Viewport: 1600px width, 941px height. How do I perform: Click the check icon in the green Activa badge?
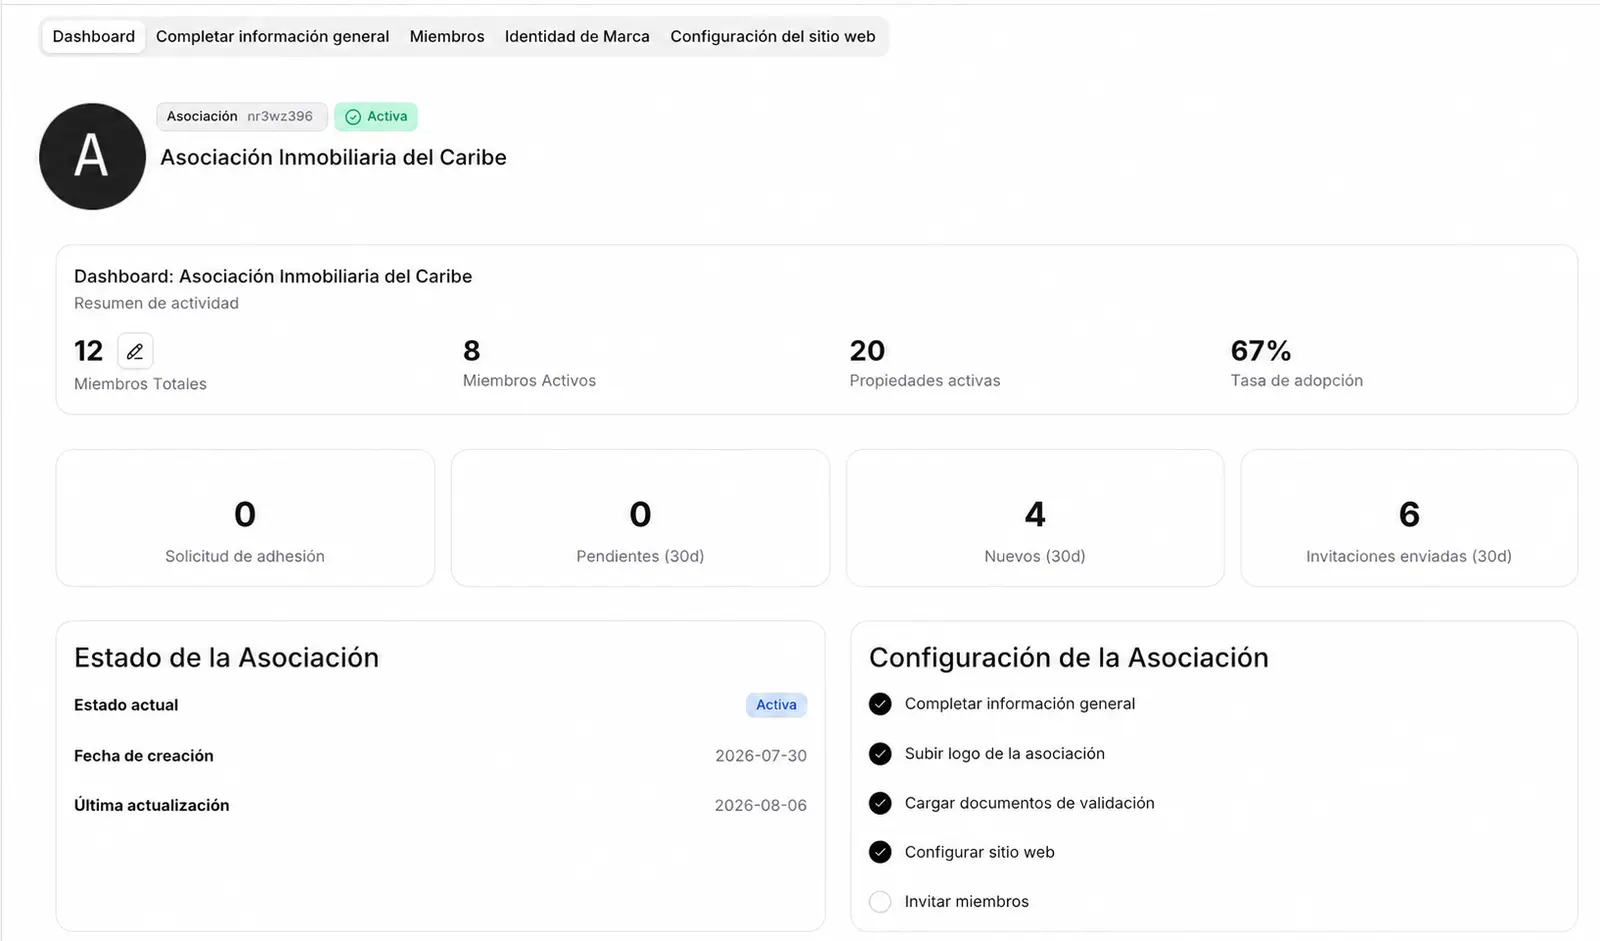point(353,117)
